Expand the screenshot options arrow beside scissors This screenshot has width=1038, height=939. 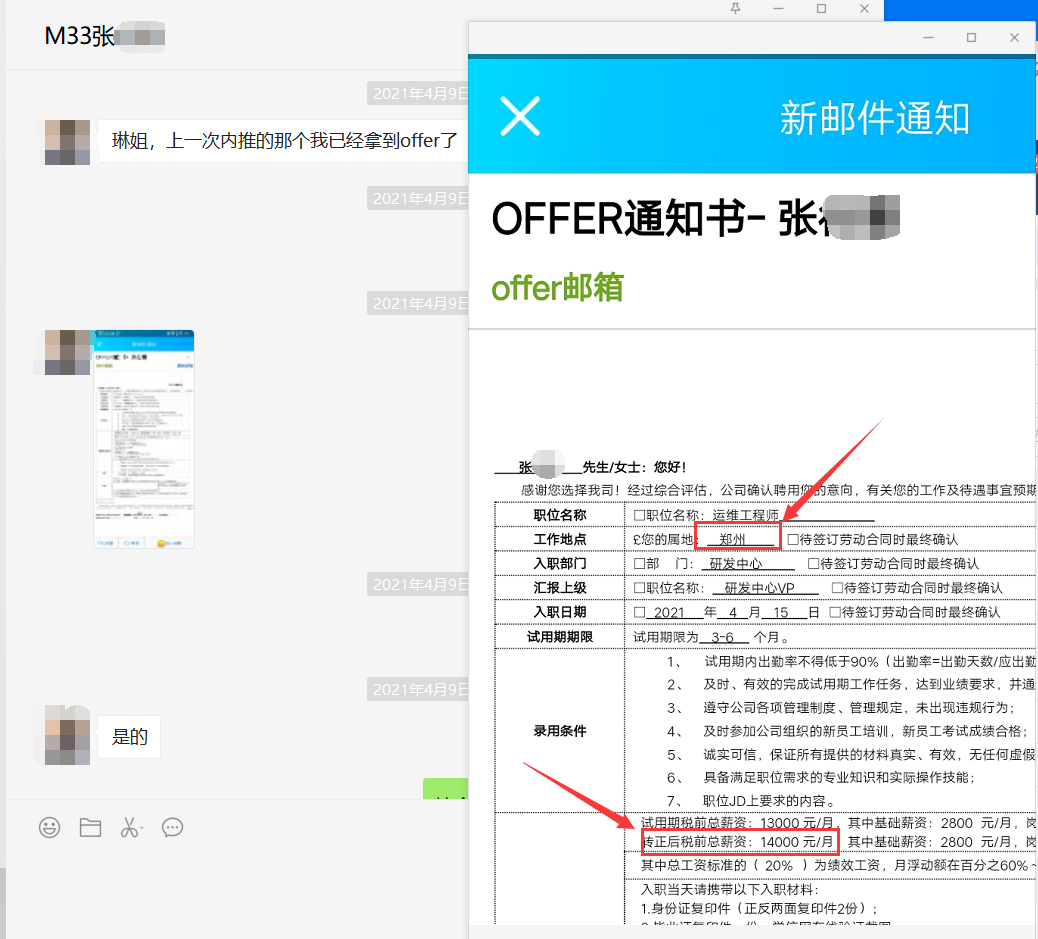(143, 828)
